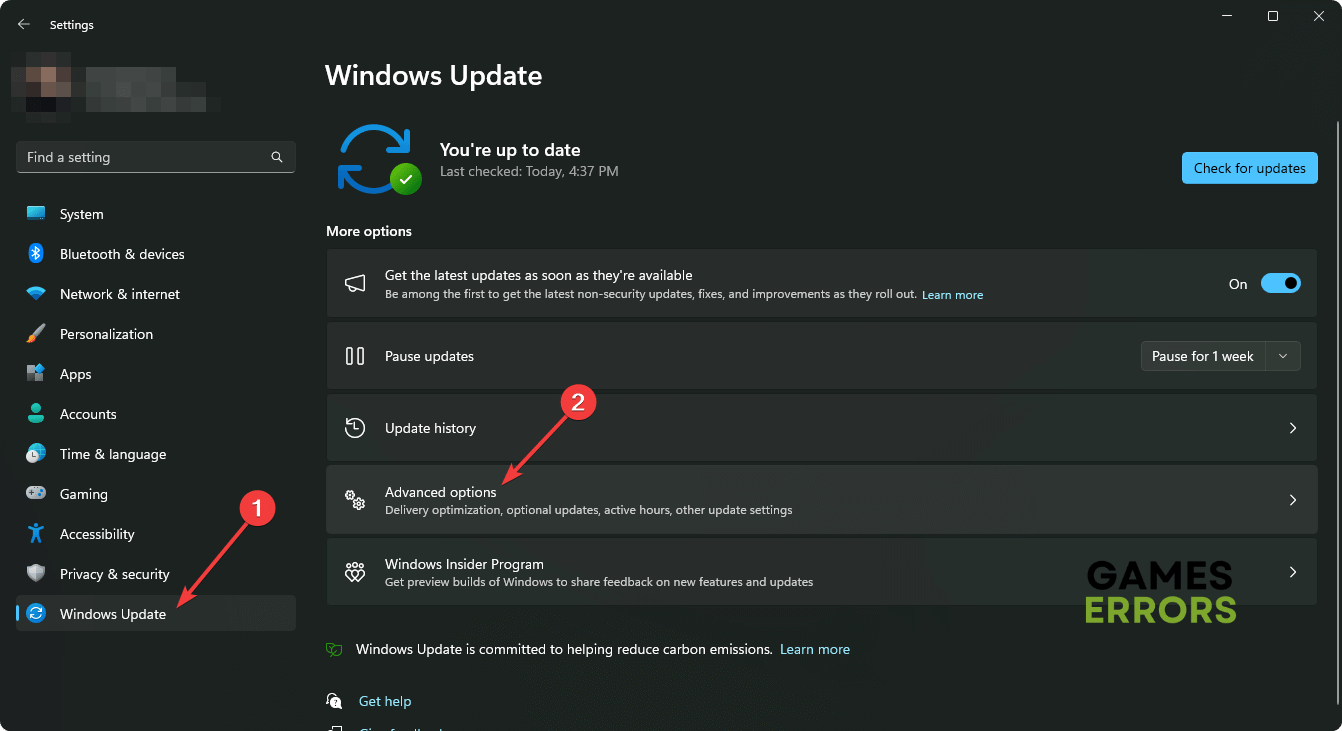The height and width of the screenshot is (731, 1342).
Task: Click the Time & language globe icon
Action: (x=36, y=454)
